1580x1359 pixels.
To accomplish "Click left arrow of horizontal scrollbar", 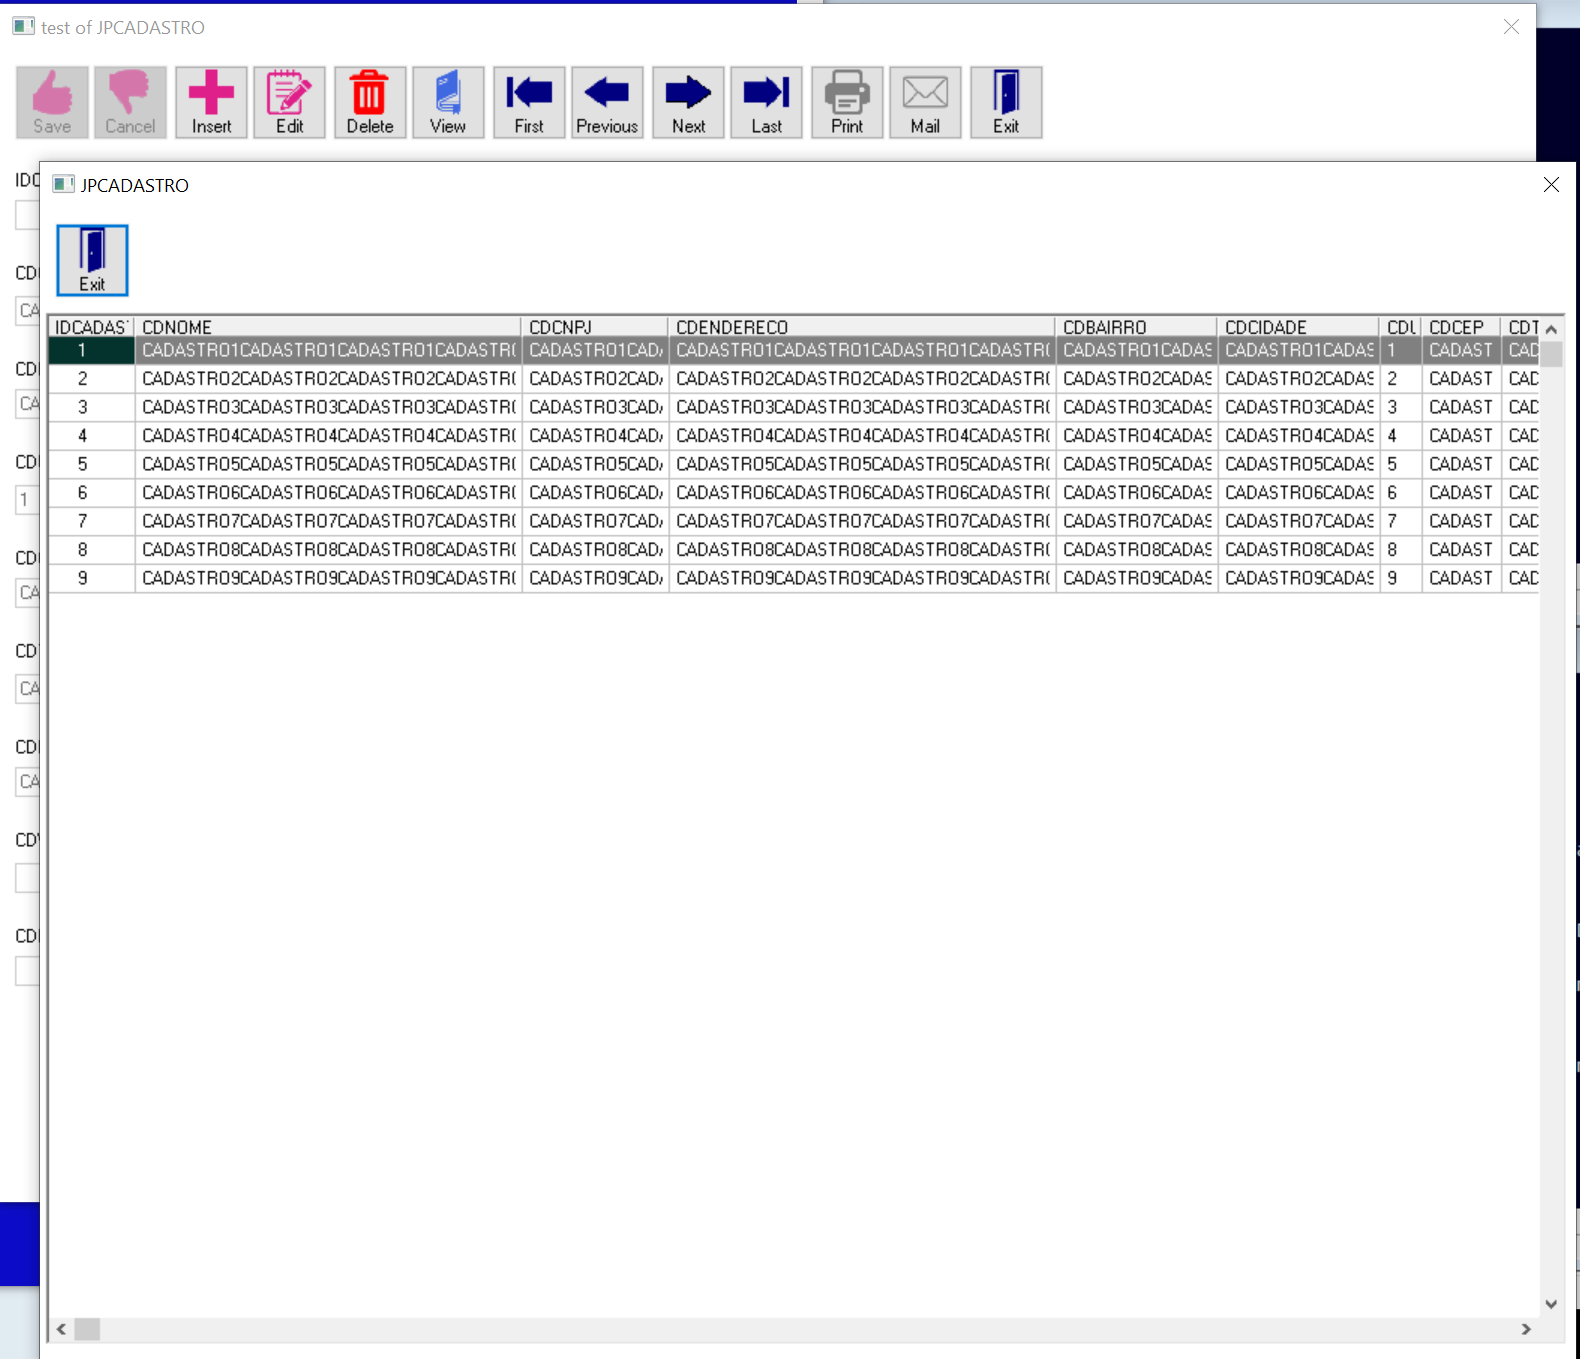I will (61, 1329).
